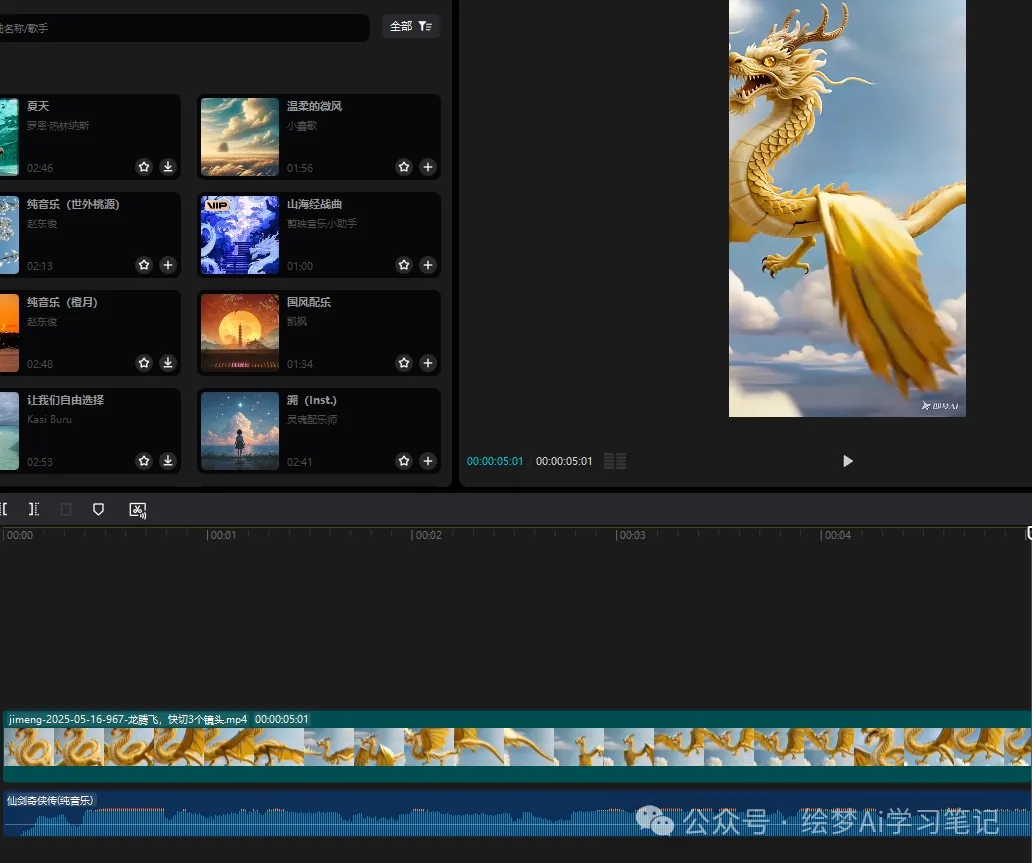1032x863 pixels.
Task: Open the 全部 filter dropdown
Action: click(x=411, y=26)
